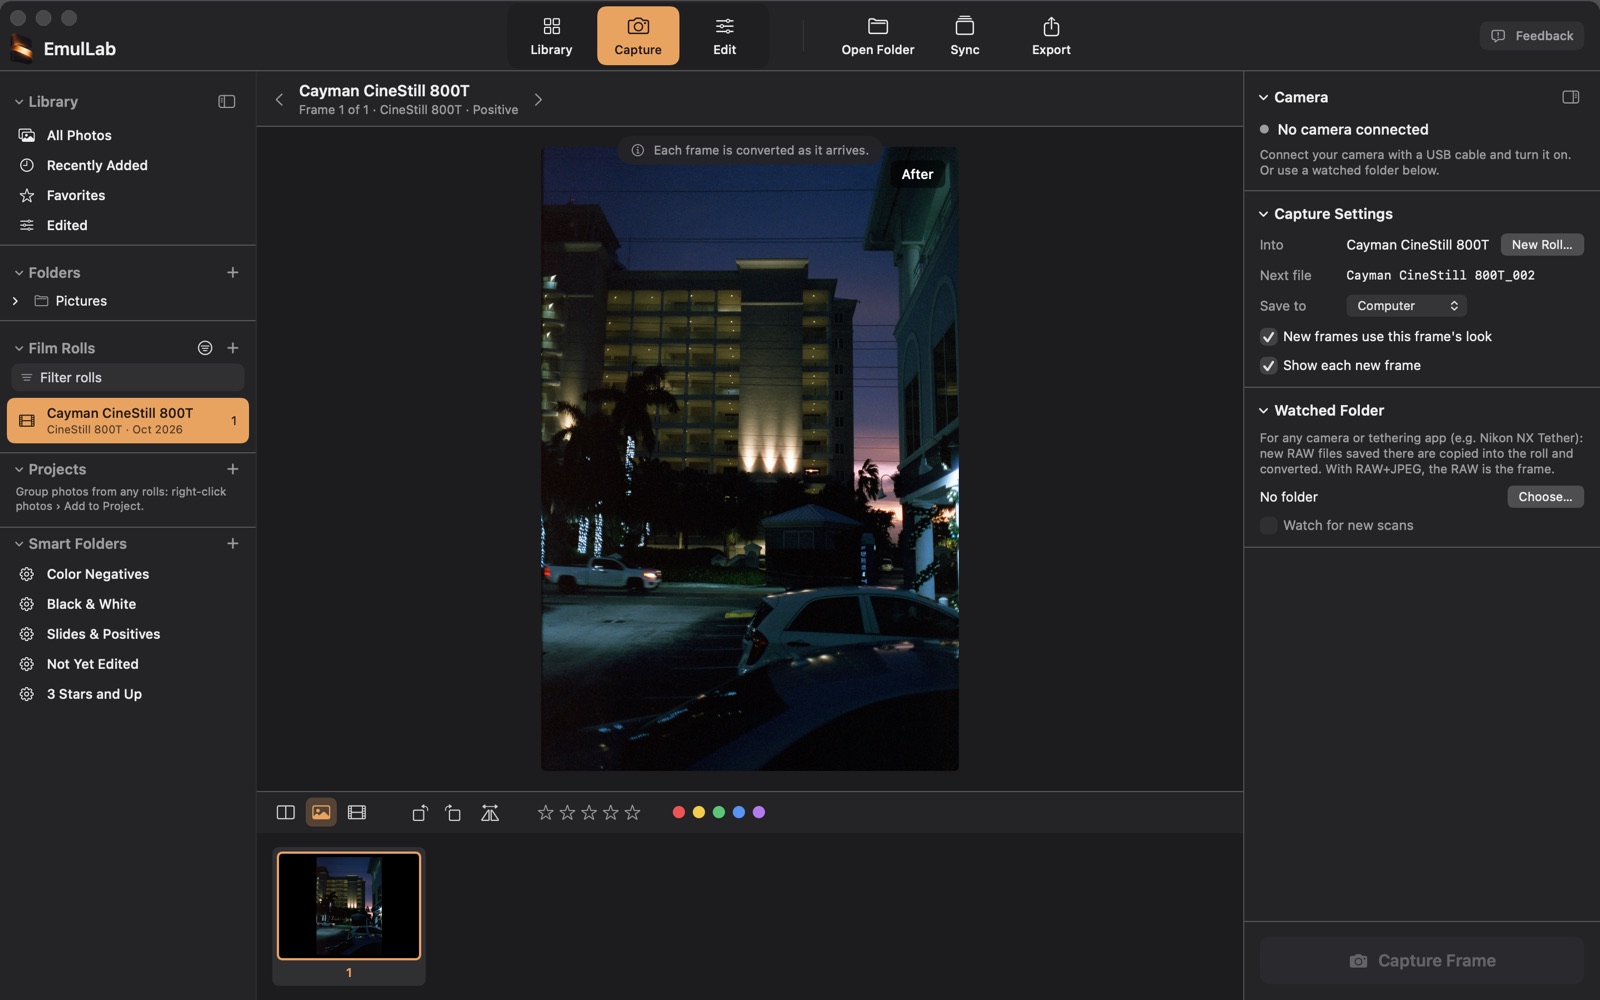
Task: Add a new film roll
Action: point(233,348)
